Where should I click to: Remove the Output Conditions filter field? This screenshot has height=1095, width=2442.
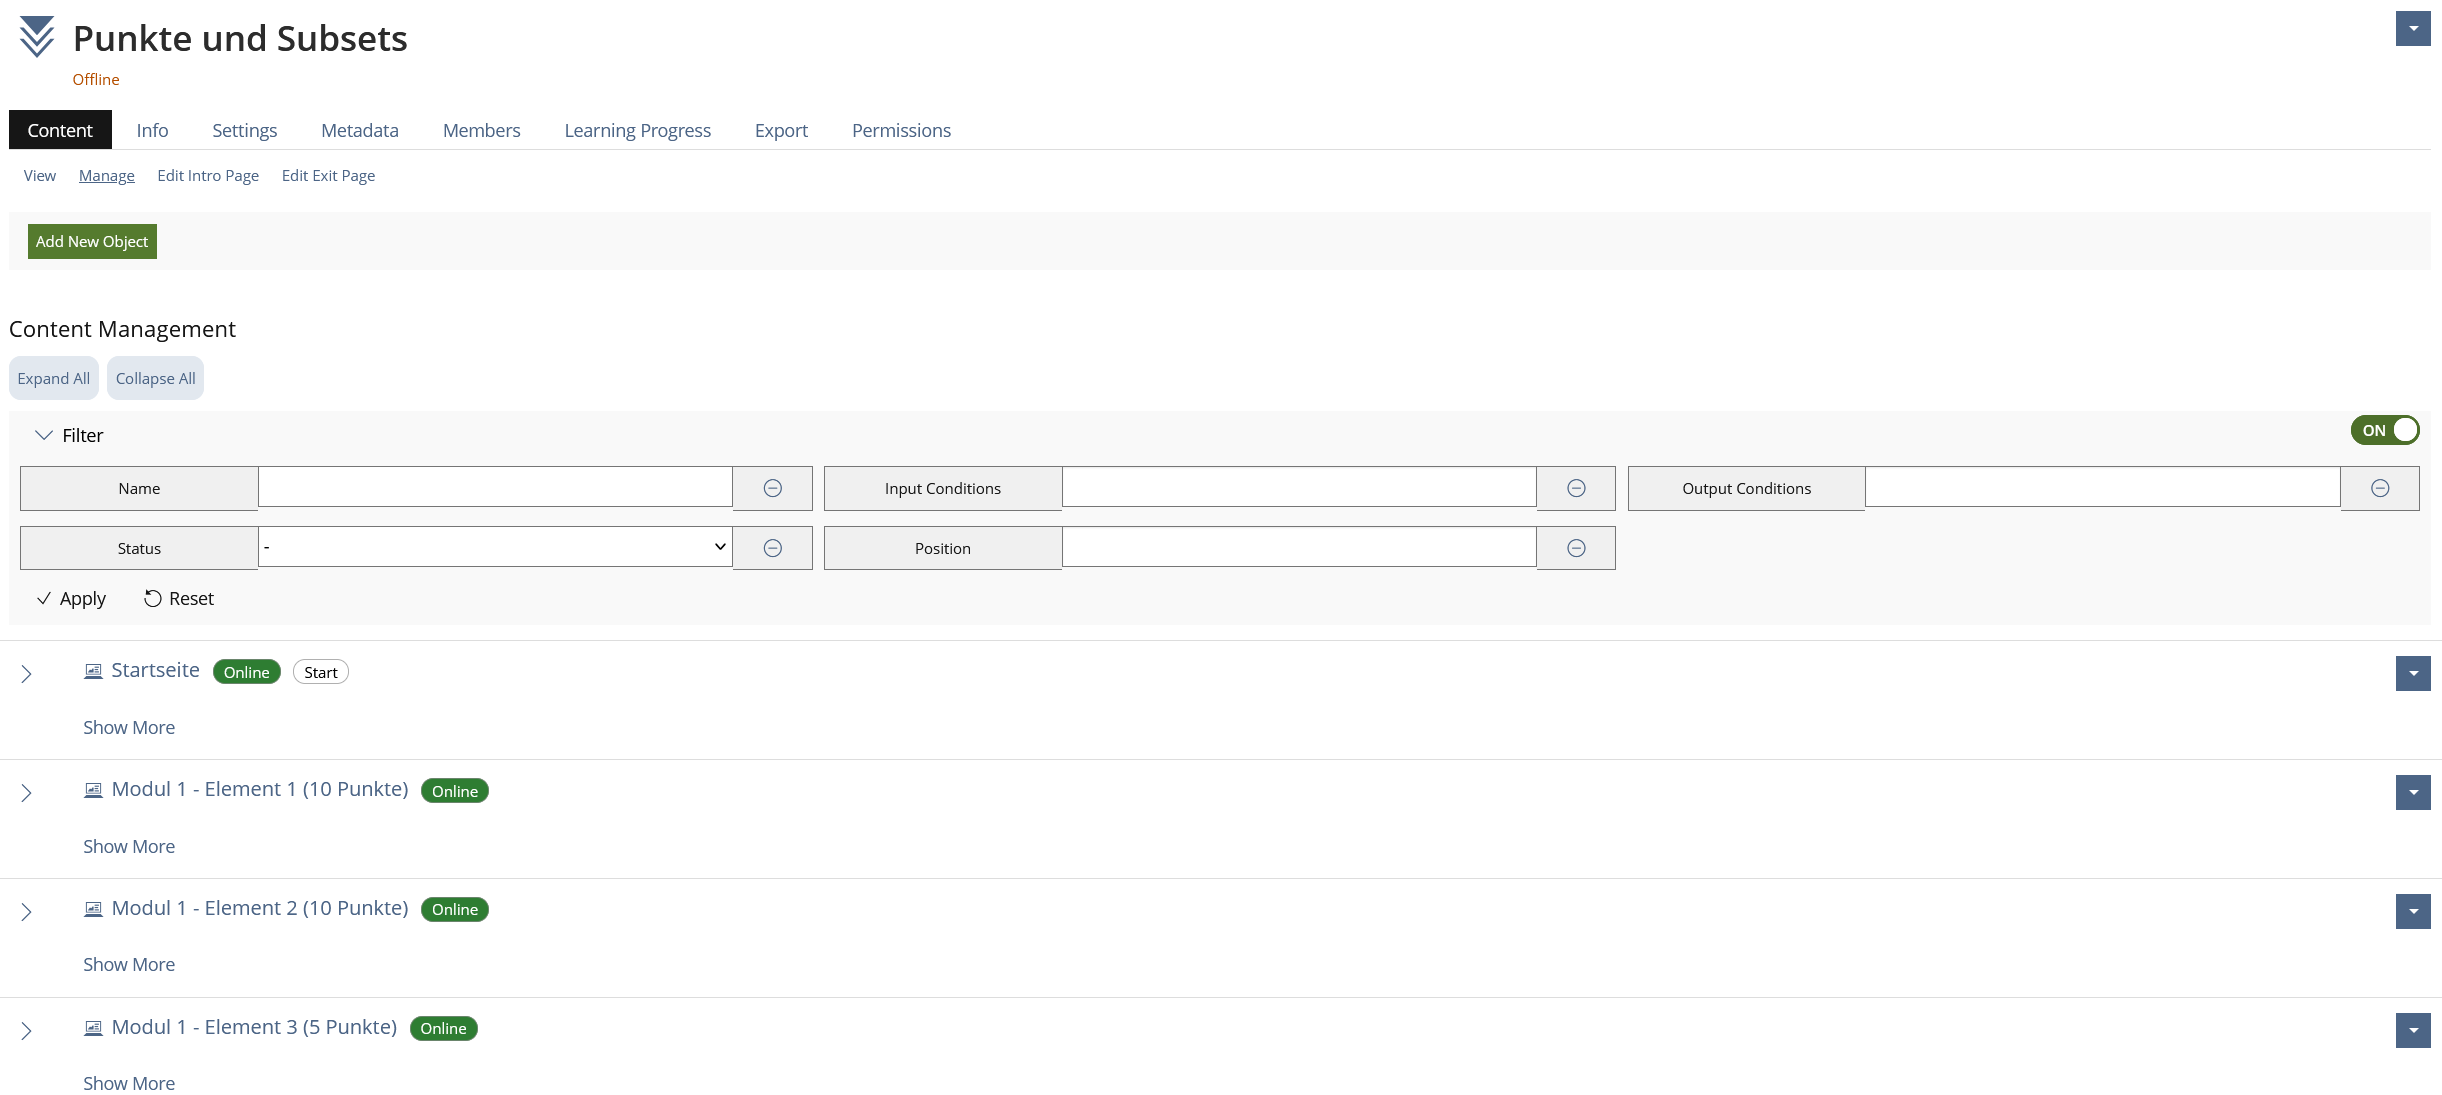(2380, 488)
